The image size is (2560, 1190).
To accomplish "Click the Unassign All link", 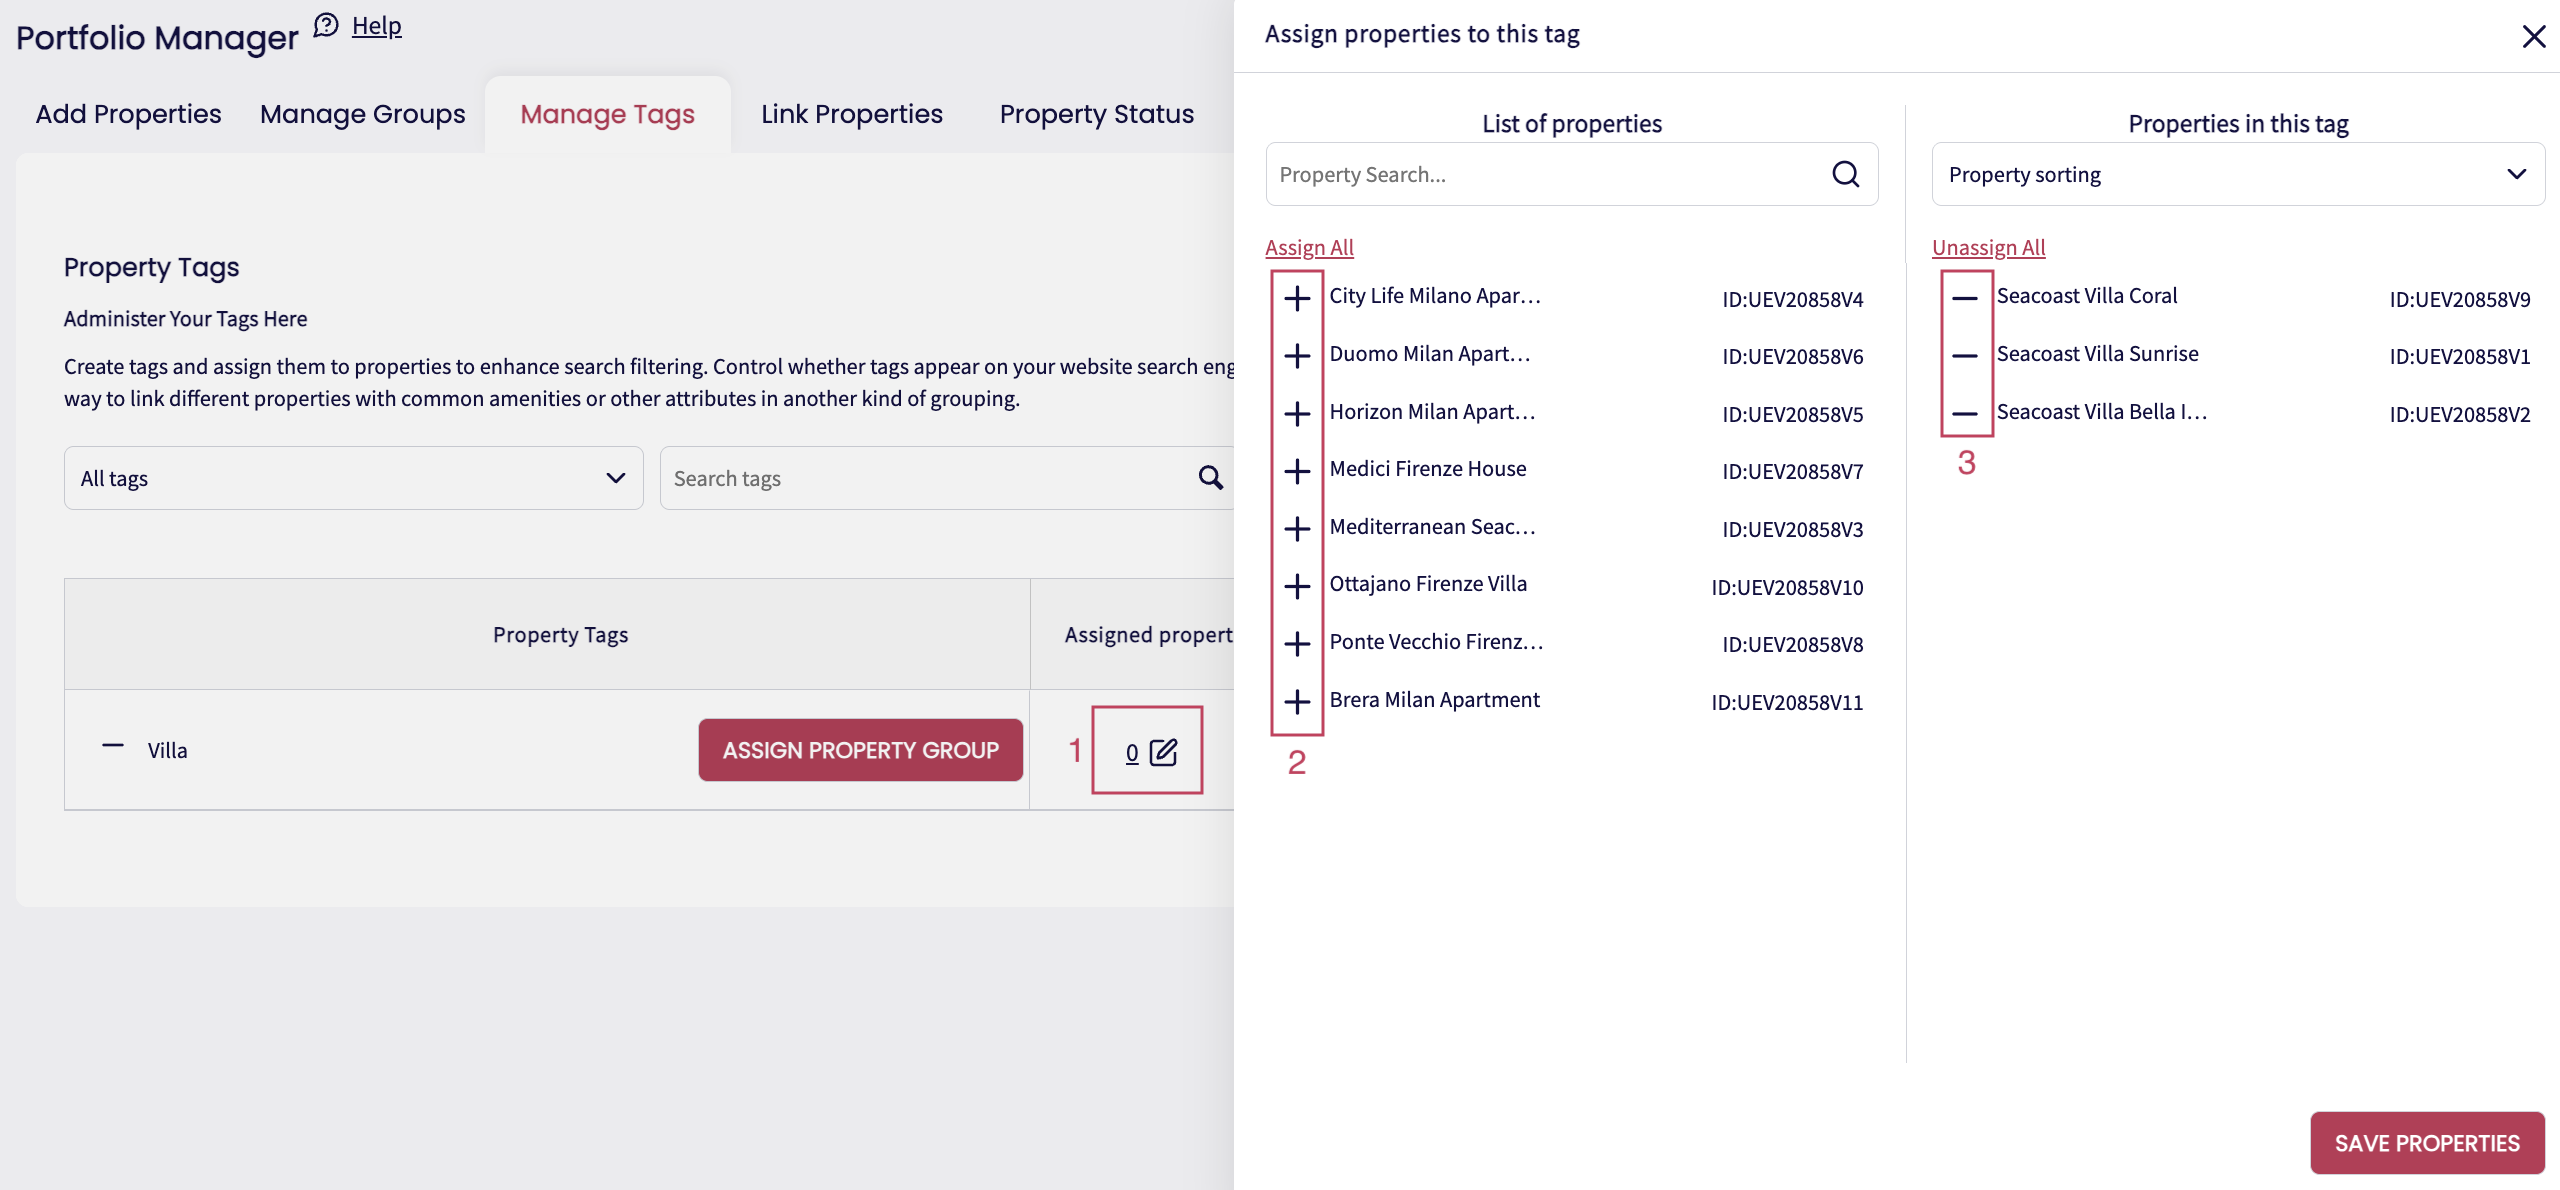I will click(x=1988, y=247).
